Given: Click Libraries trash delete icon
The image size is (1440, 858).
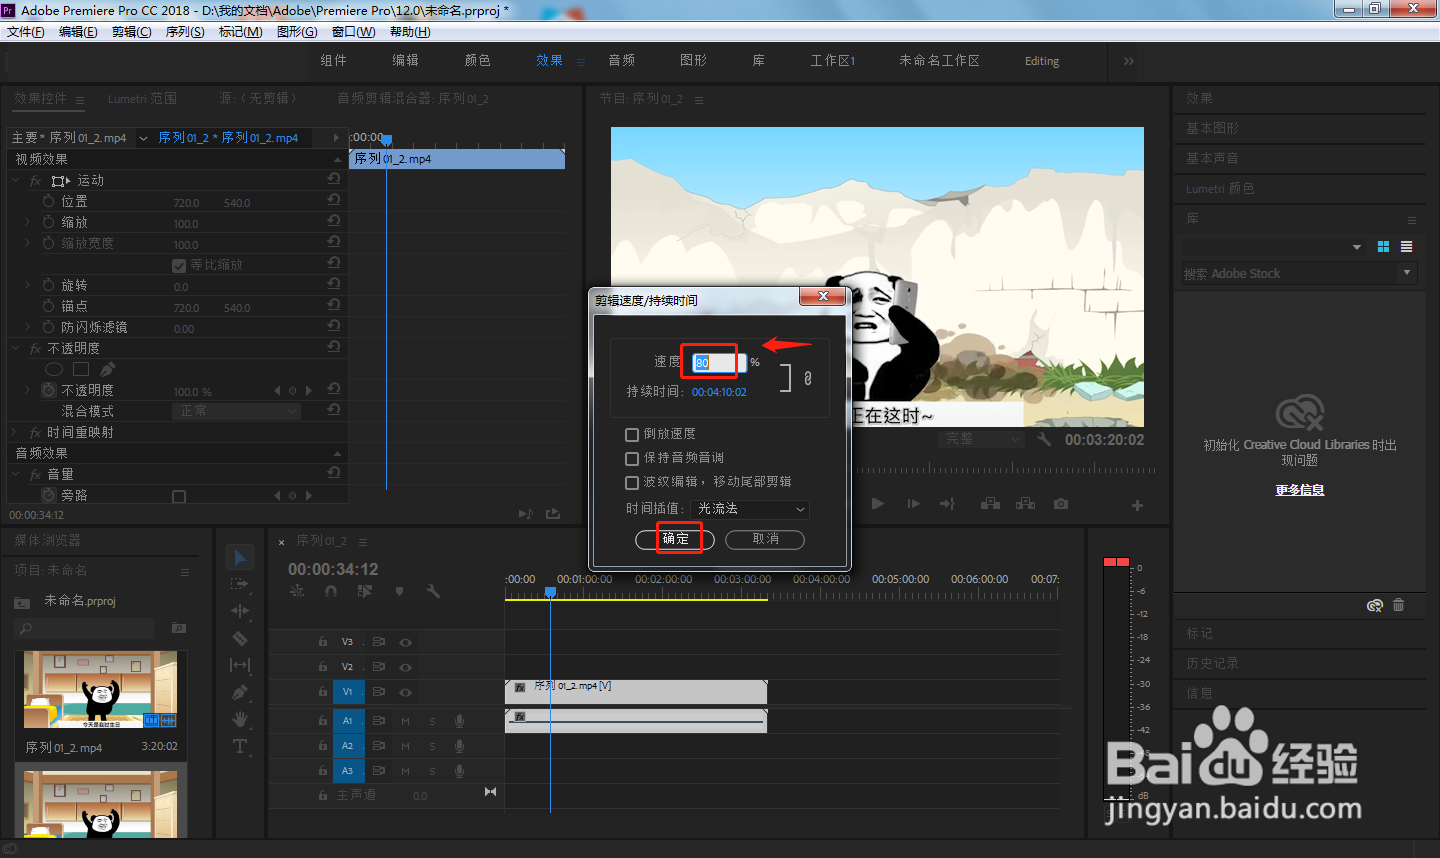Looking at the screenshot, I should click(1399, 605).
